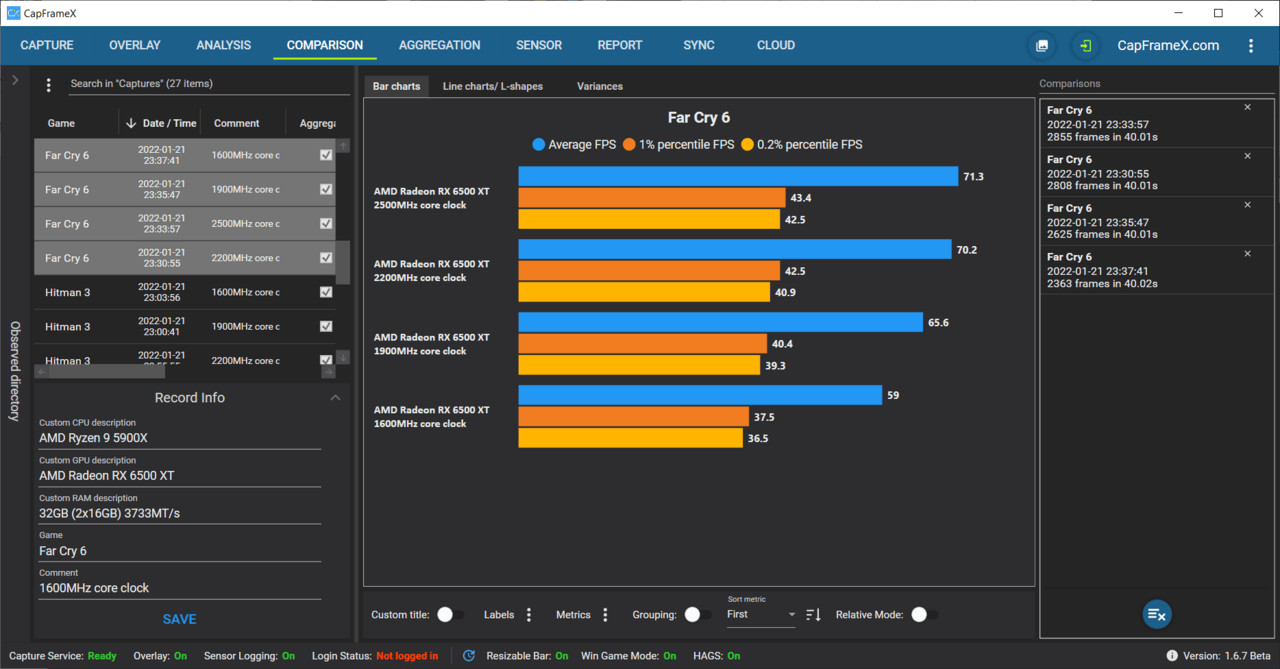Image resolution: width=1280 pixels, height=669 pixels.
Task: Click the green login icon beside CapFrameX.com
Action: 1084,45
